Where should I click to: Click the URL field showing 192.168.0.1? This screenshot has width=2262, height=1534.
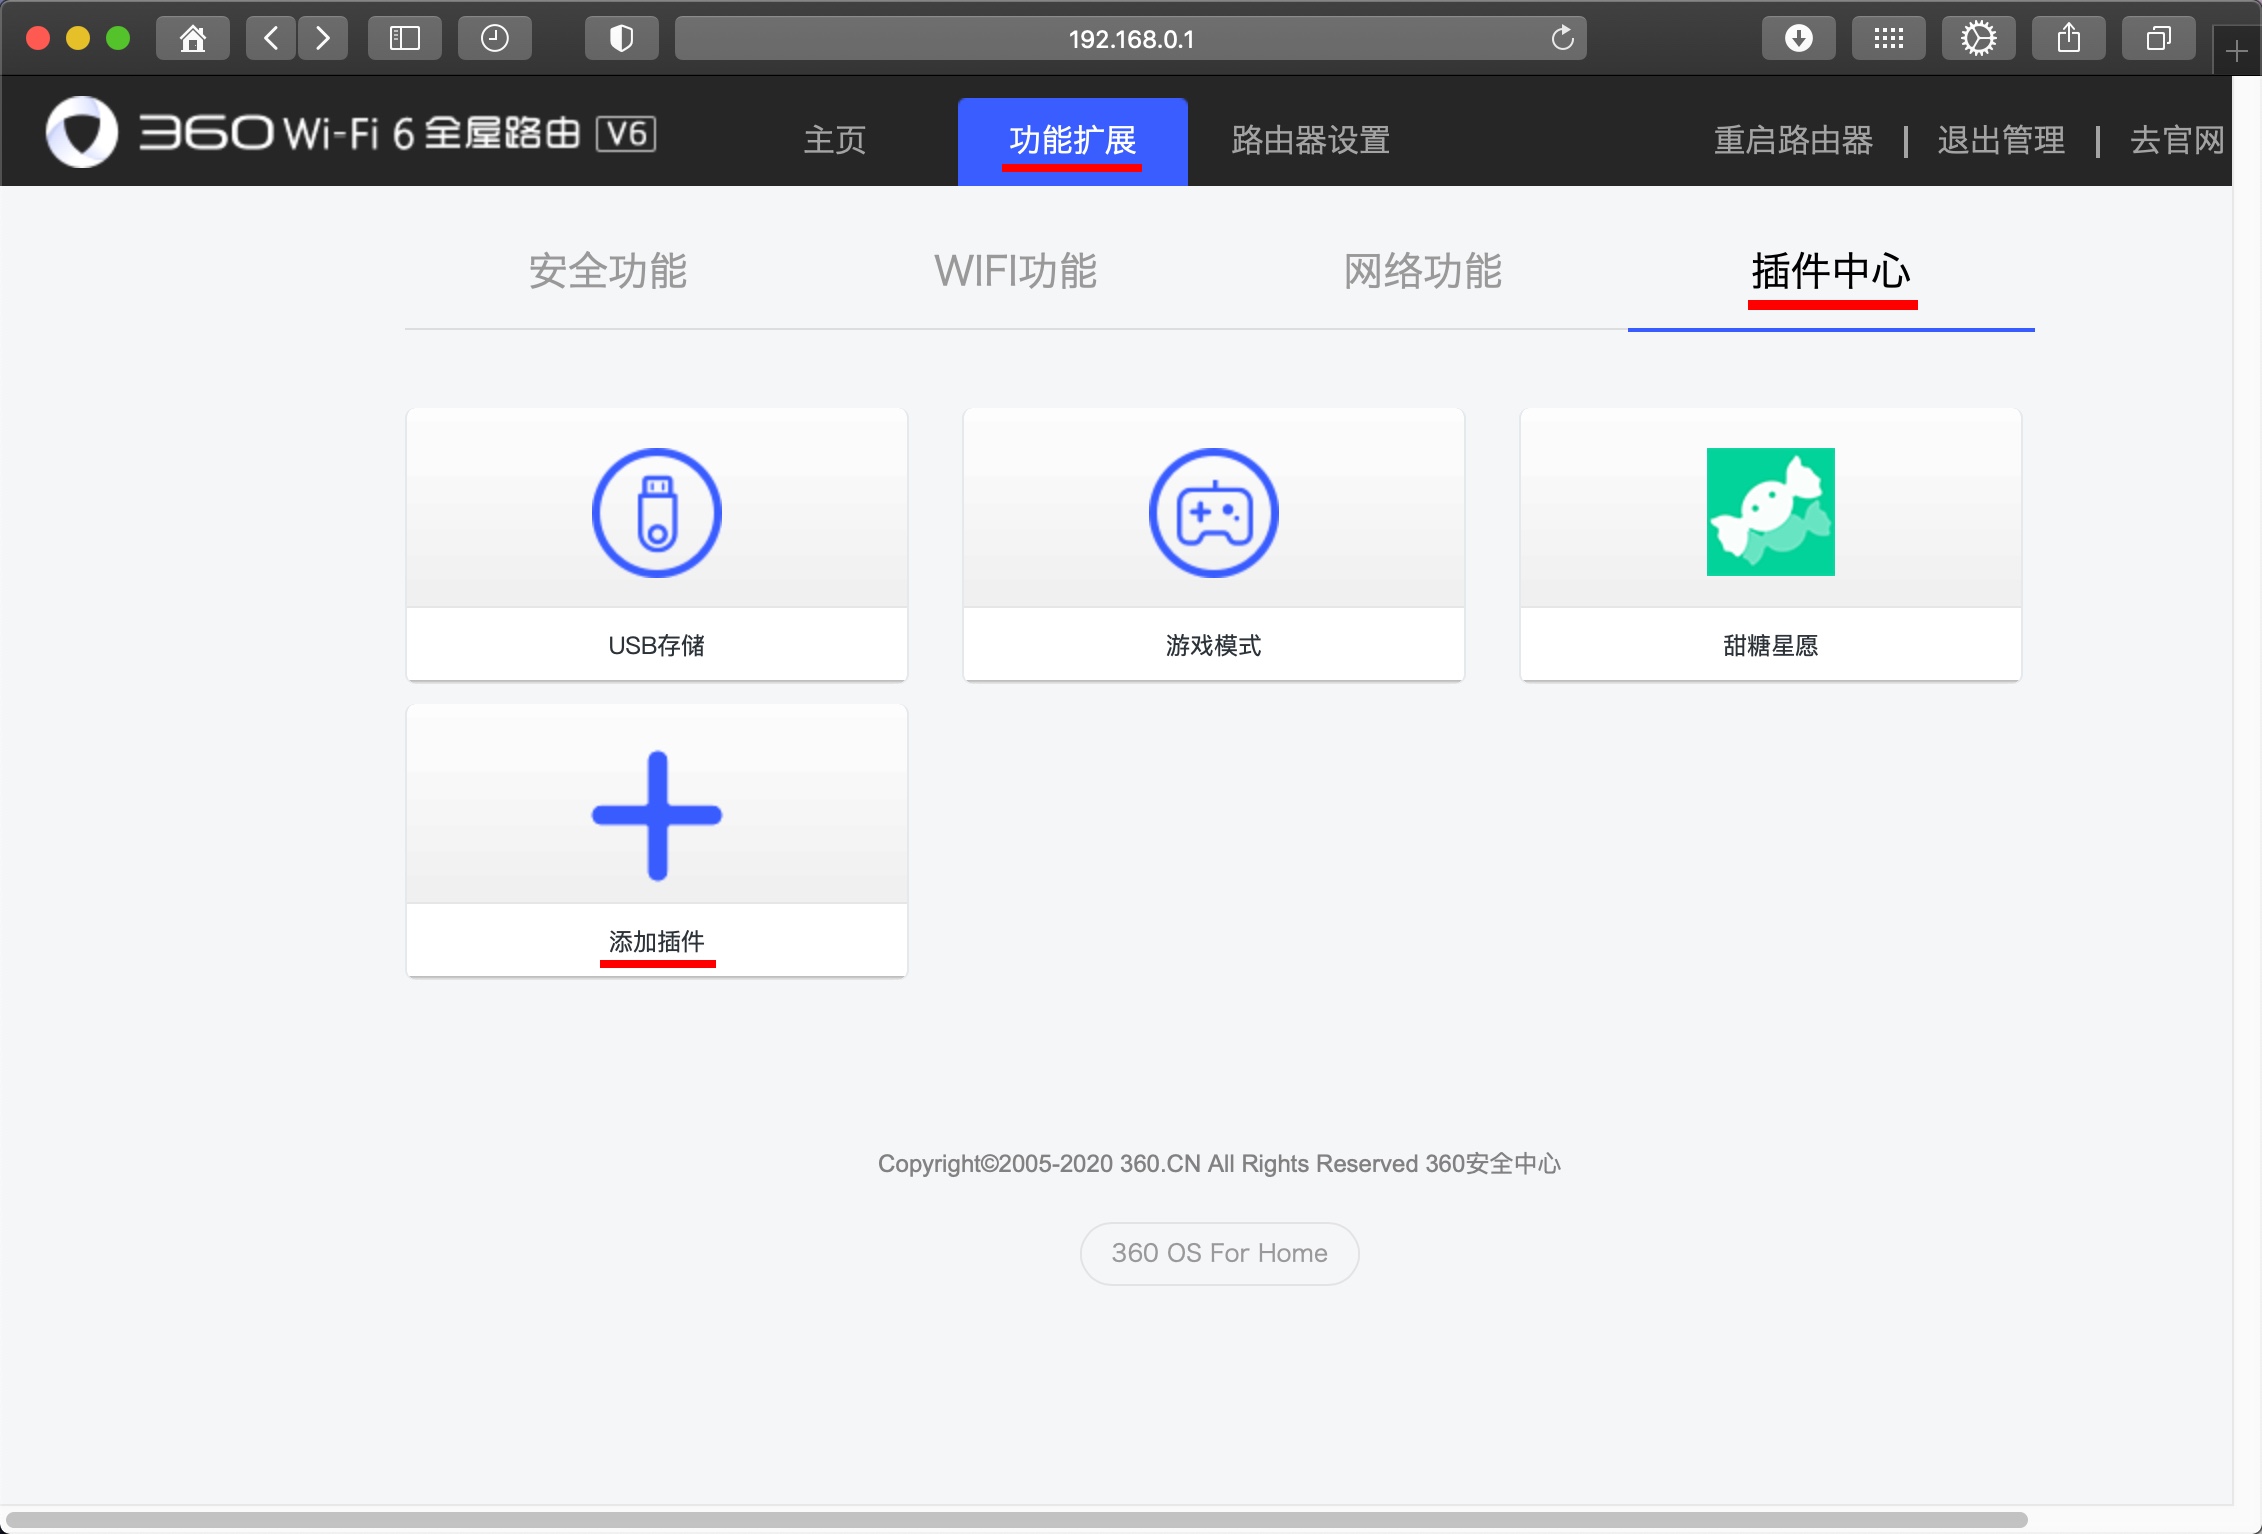point(1130,38)
